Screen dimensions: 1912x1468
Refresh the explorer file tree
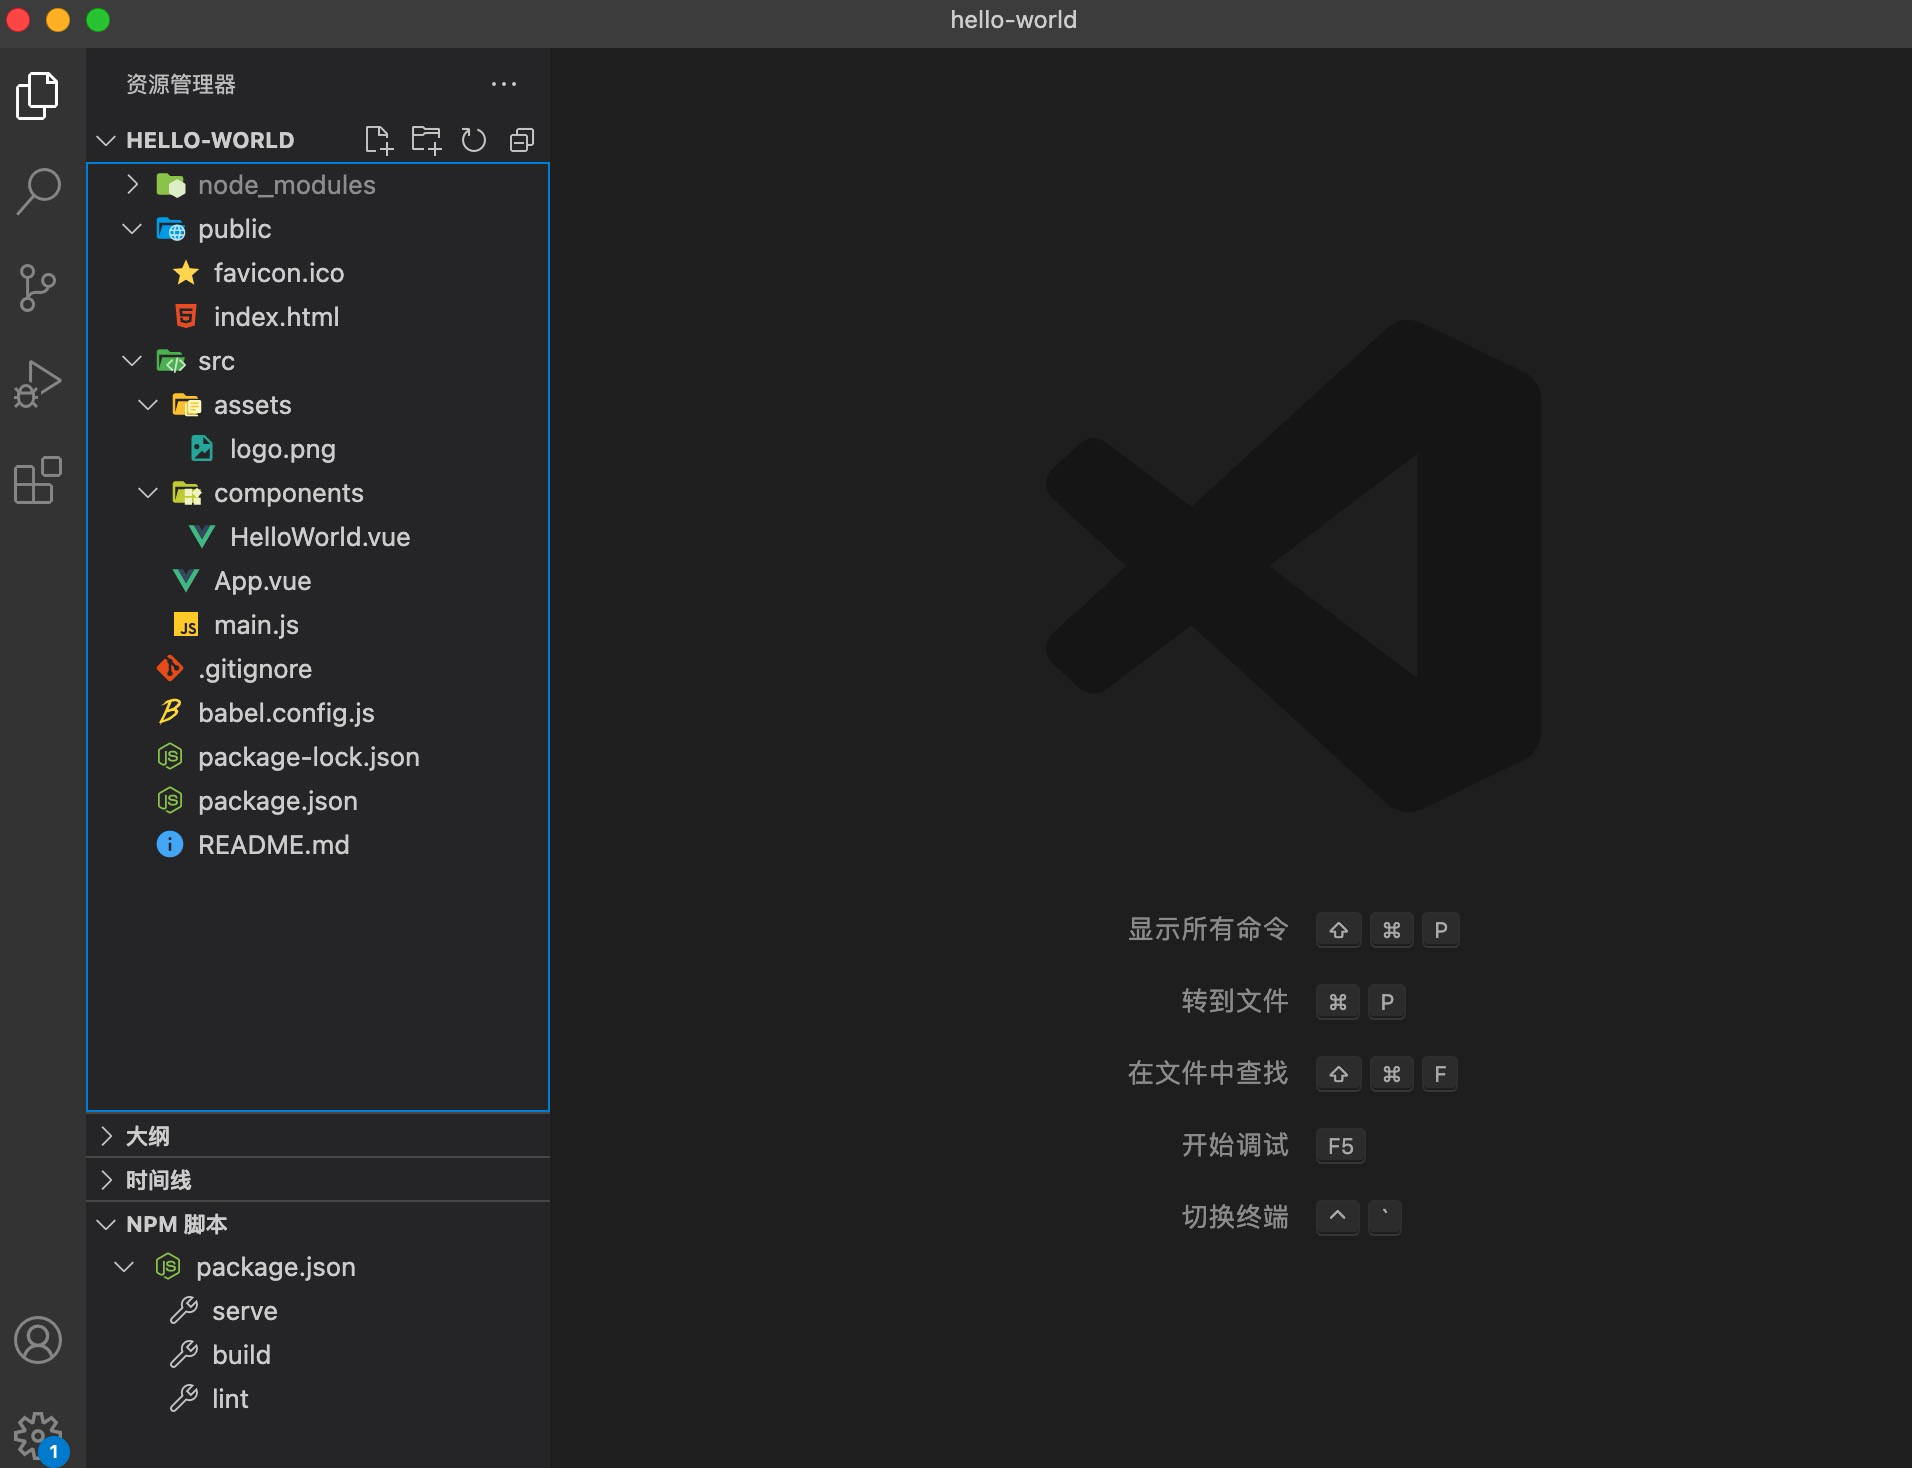[x=474, y=140]
